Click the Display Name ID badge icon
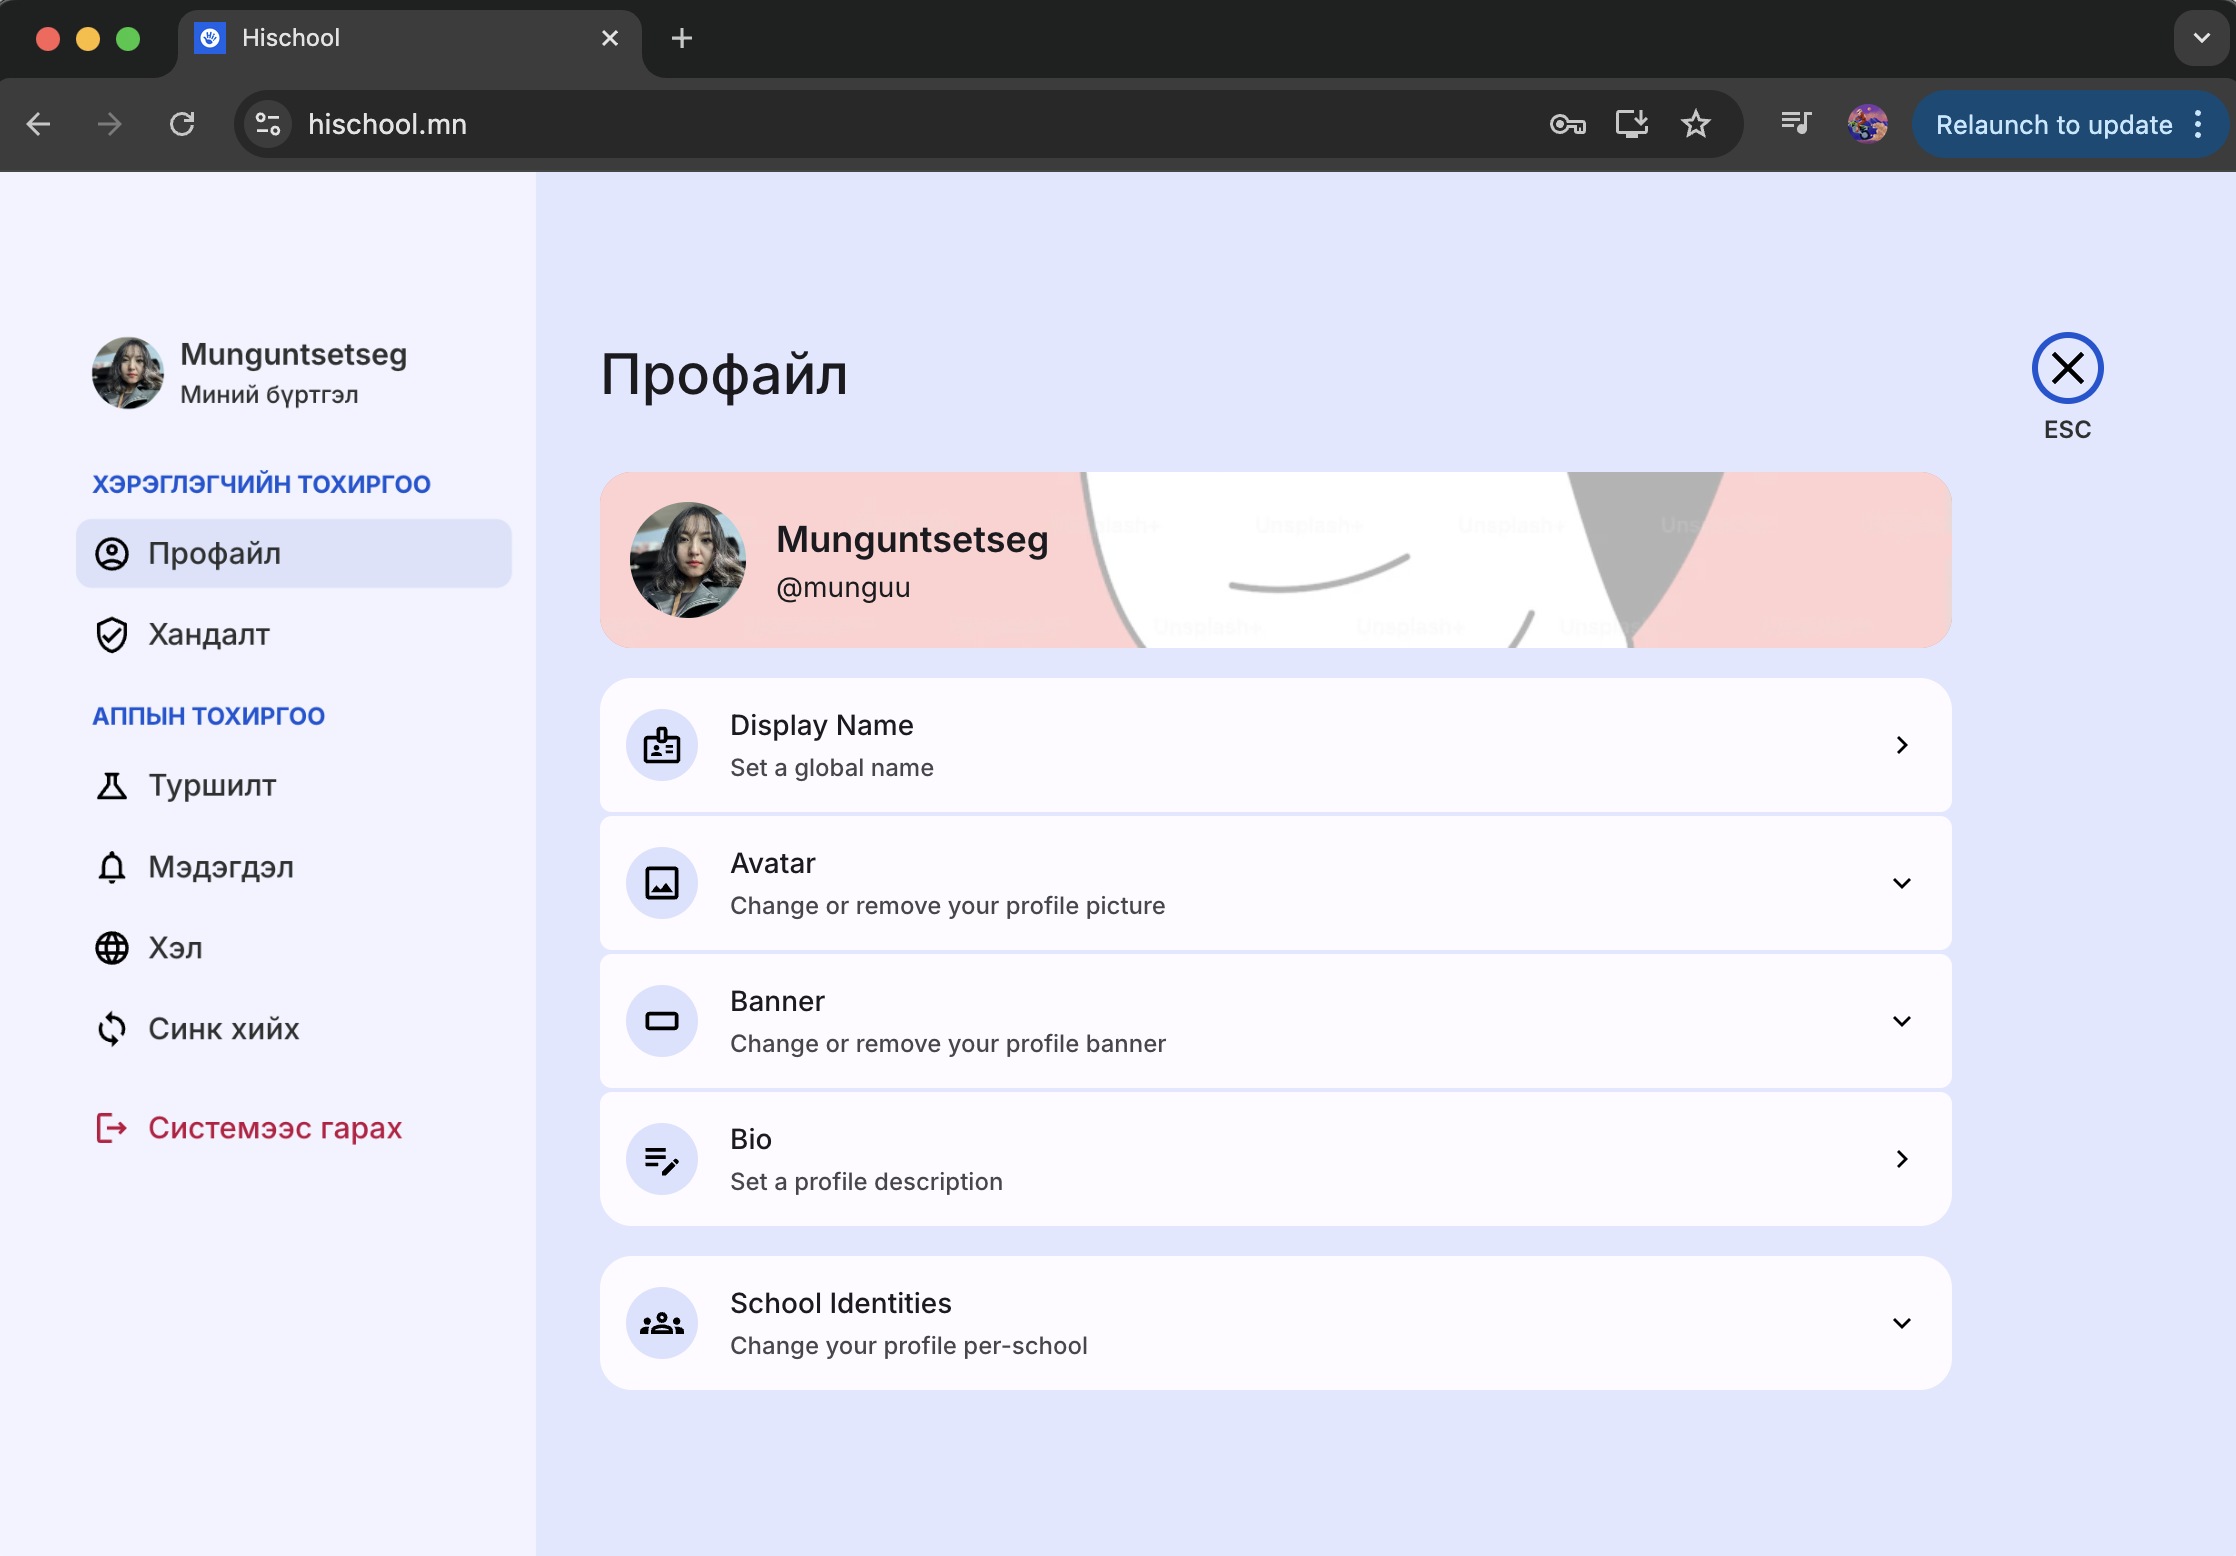 click(661, 745)
